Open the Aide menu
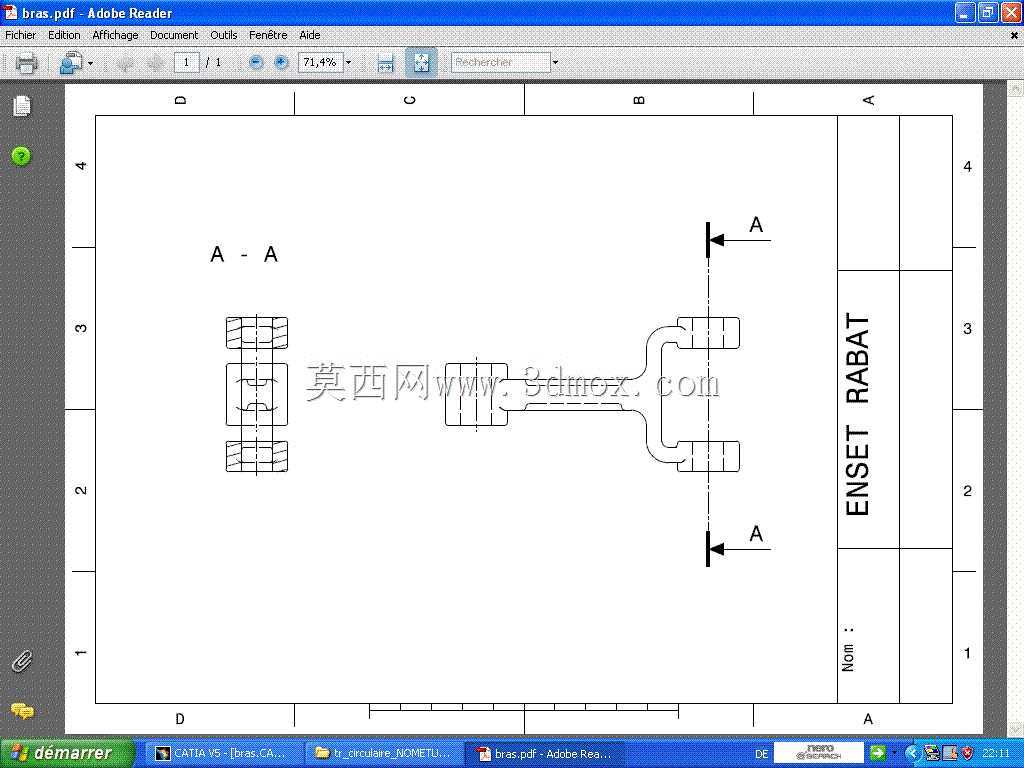The image size is (1024, 768). [x=310, y=35]
